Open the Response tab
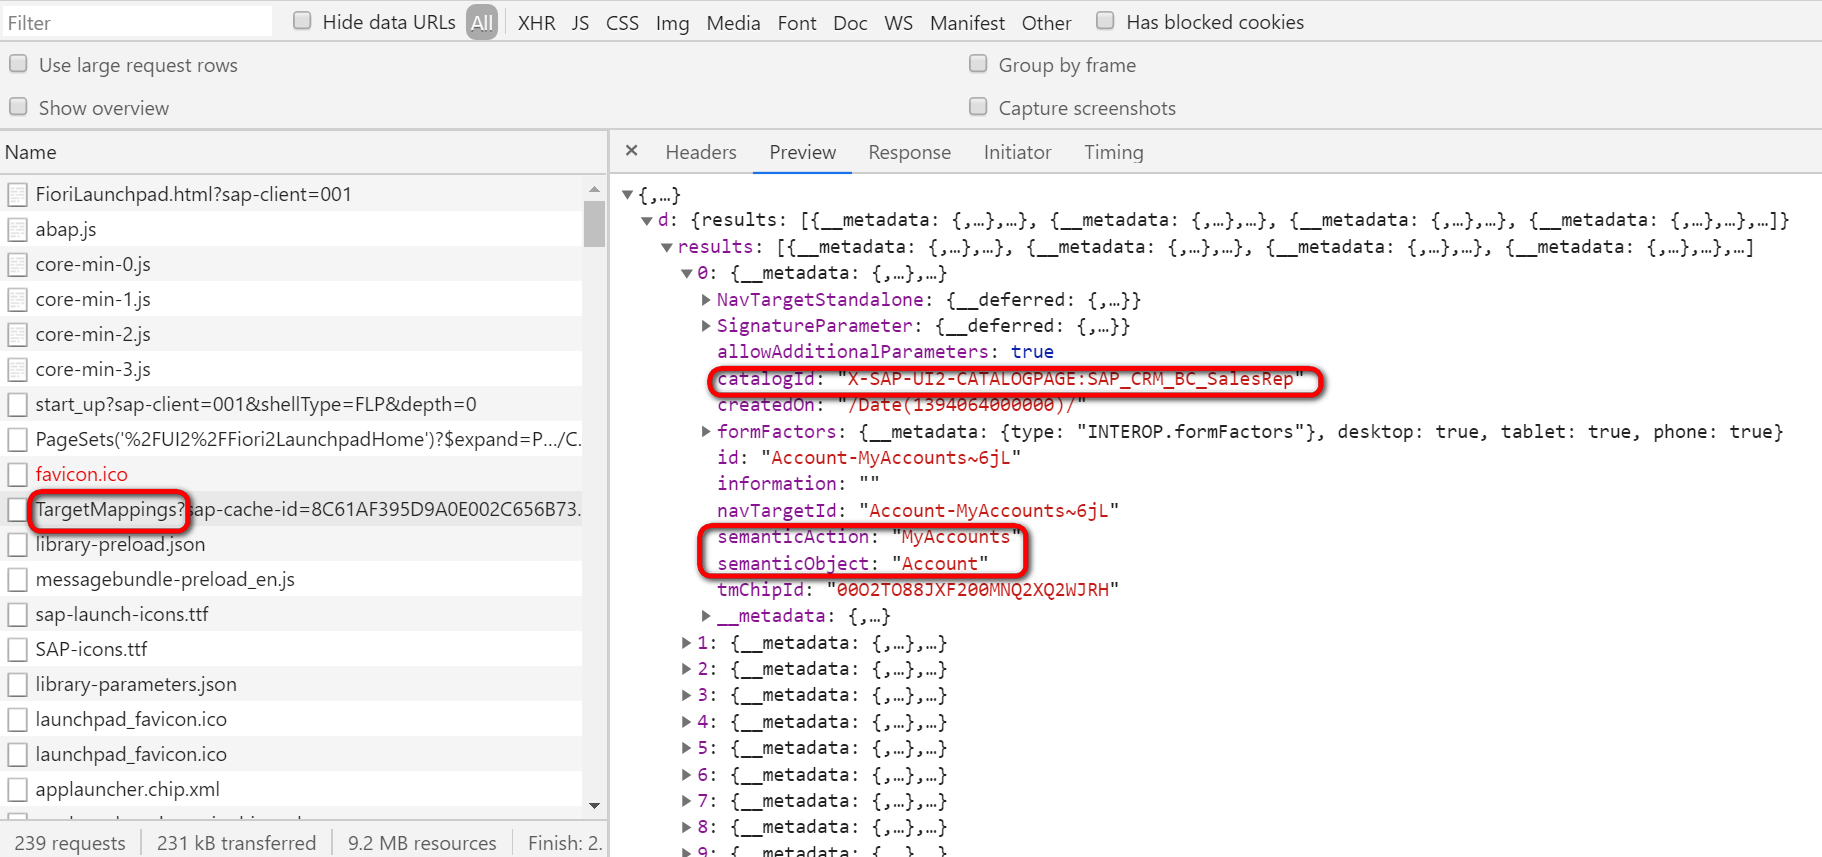Screen dimensions: 1822x857 tap(909, 152)
